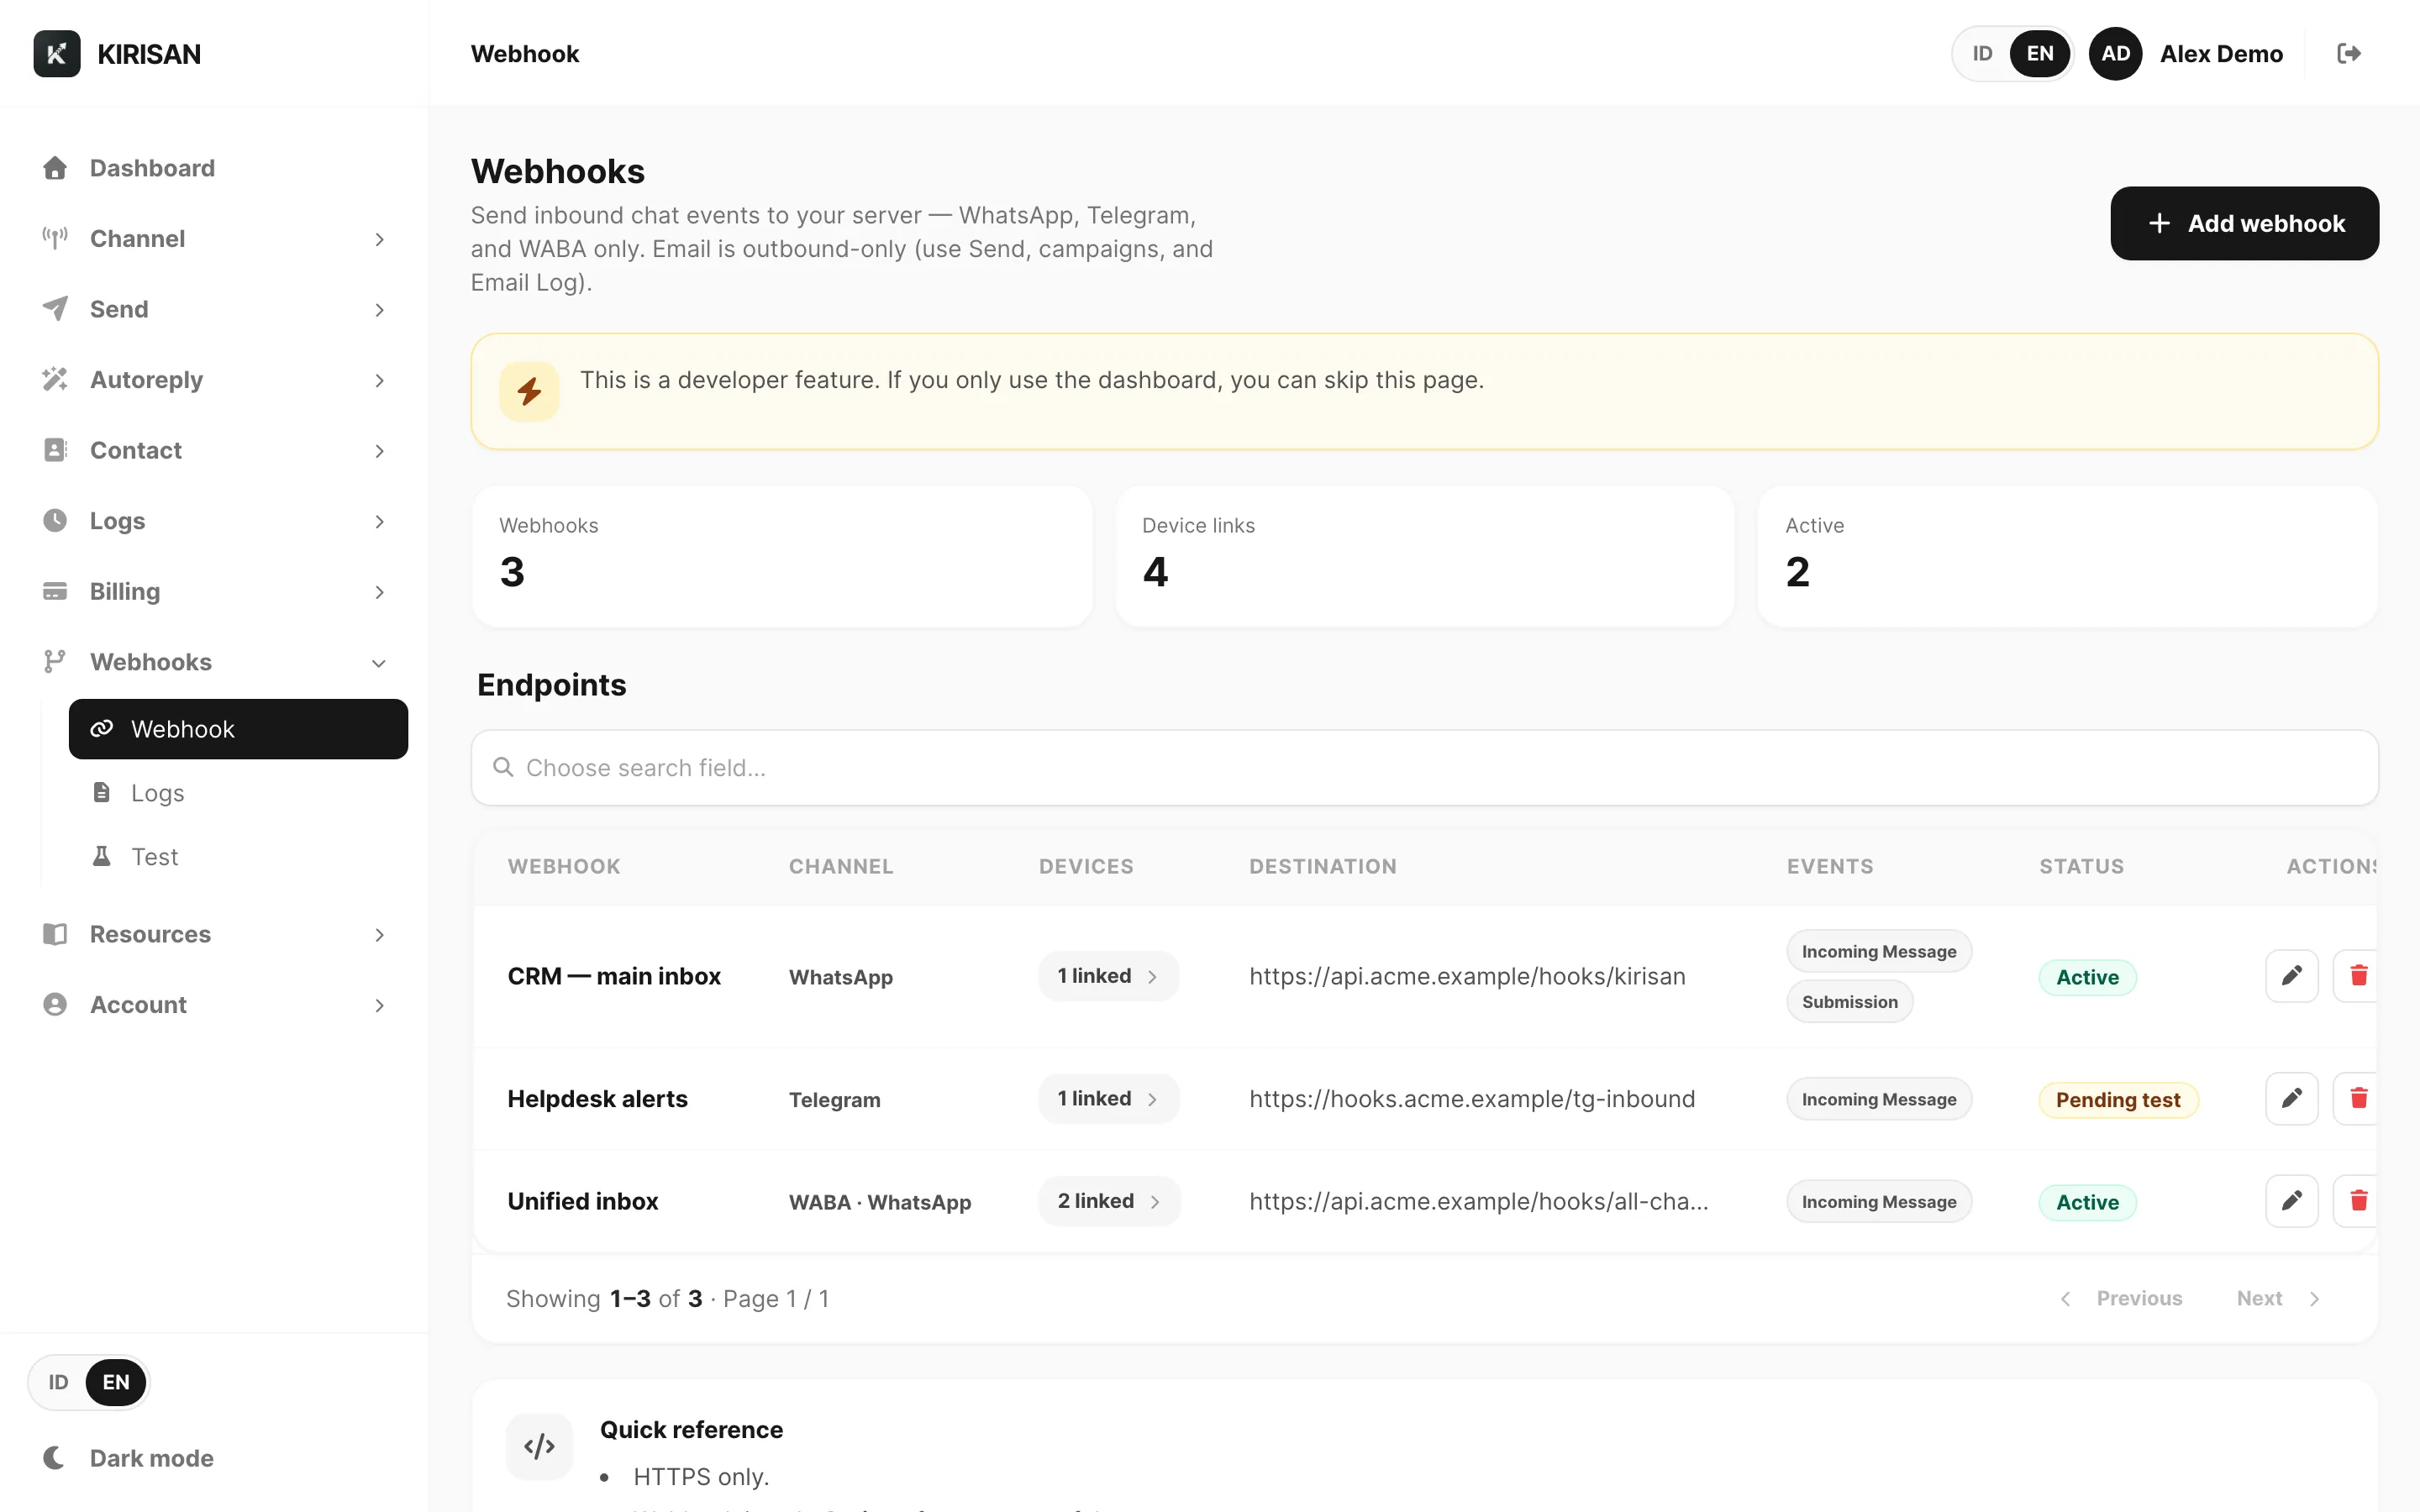Click the WABA · WhatsApp channel cell
This screenshot has height=1512, width=2420.
point(880,1202)
